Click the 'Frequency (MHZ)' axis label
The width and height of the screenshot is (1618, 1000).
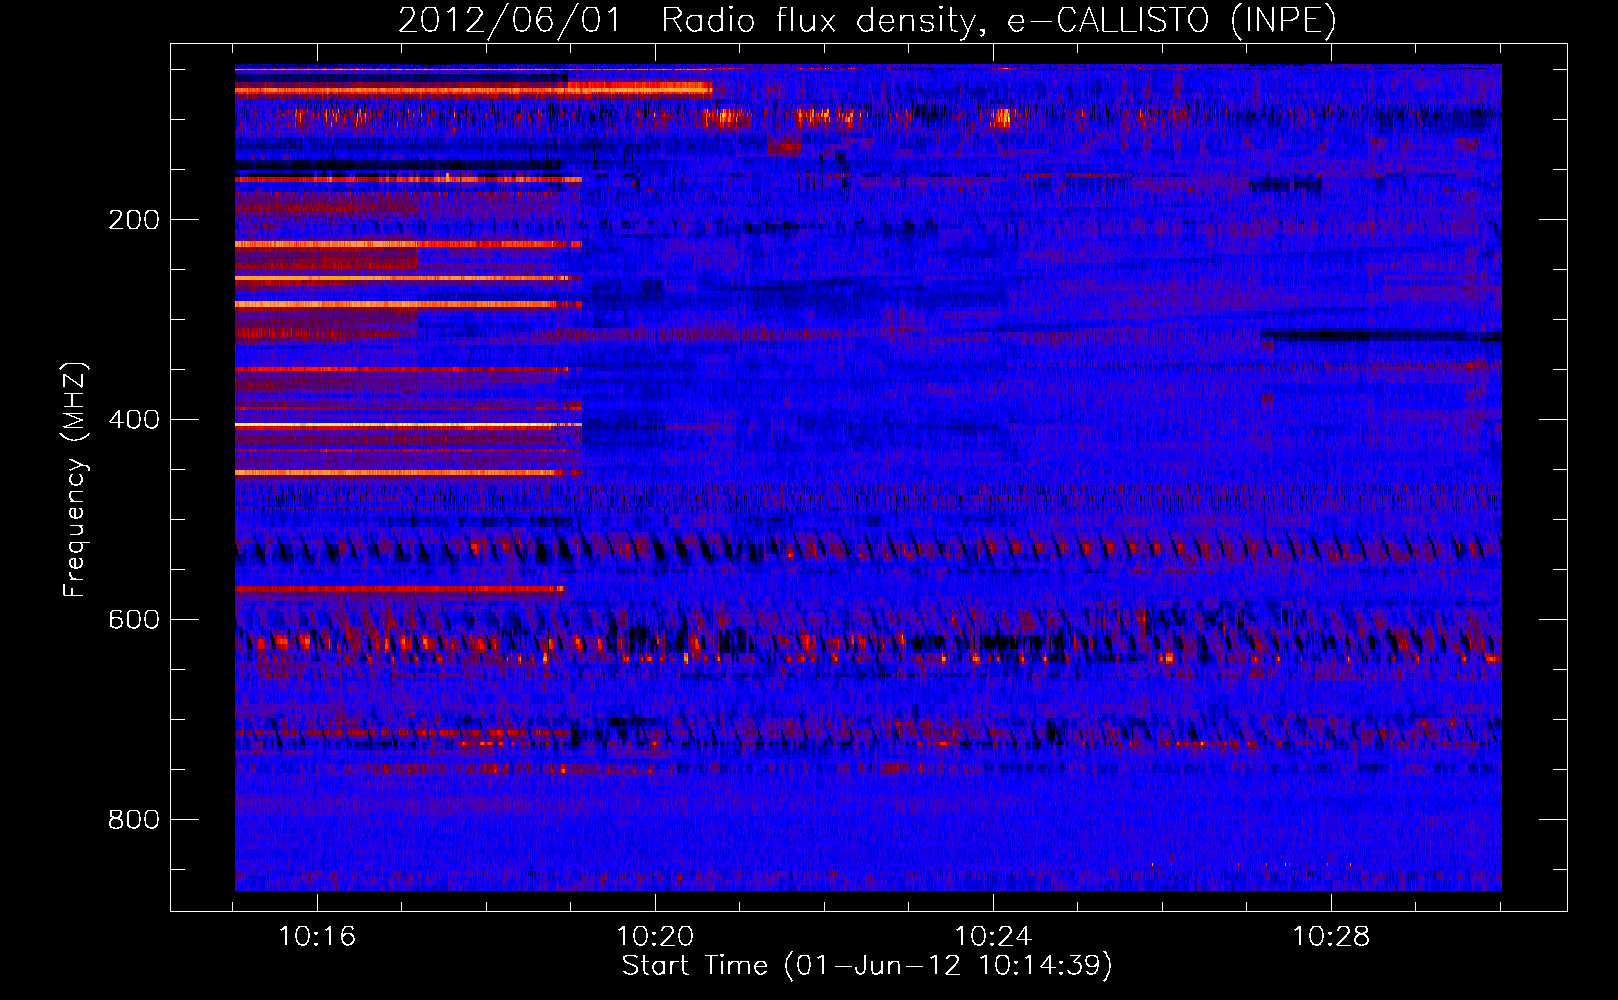point(74,480)
